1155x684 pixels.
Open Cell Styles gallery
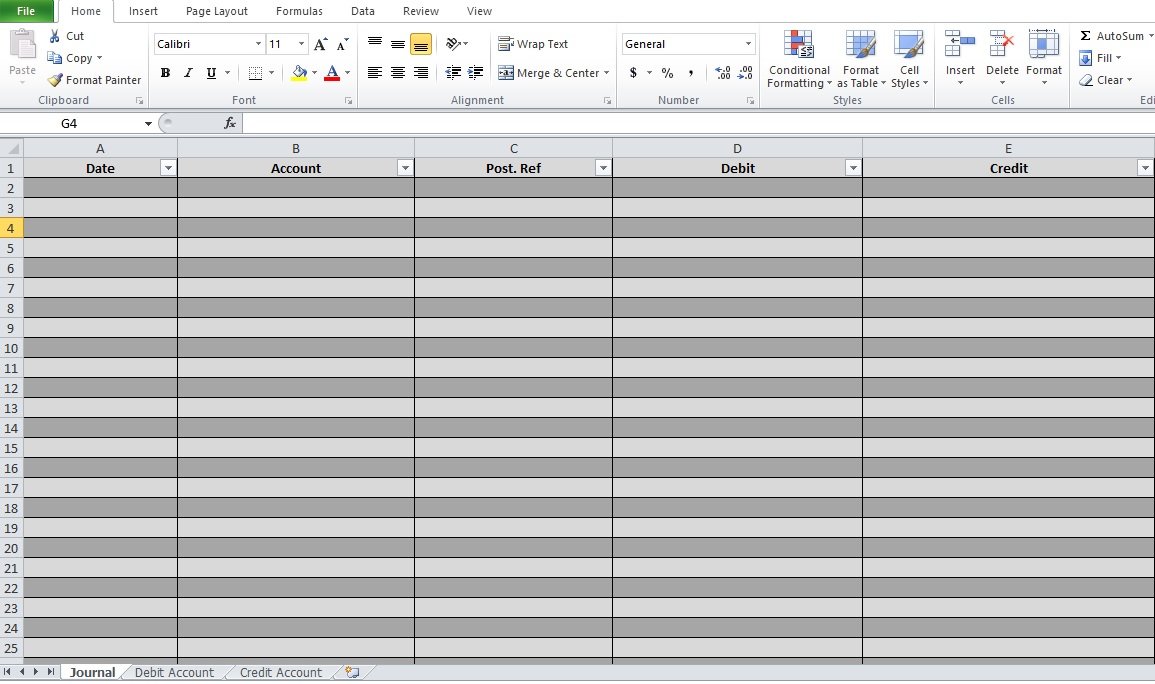[x=909, y=59]
